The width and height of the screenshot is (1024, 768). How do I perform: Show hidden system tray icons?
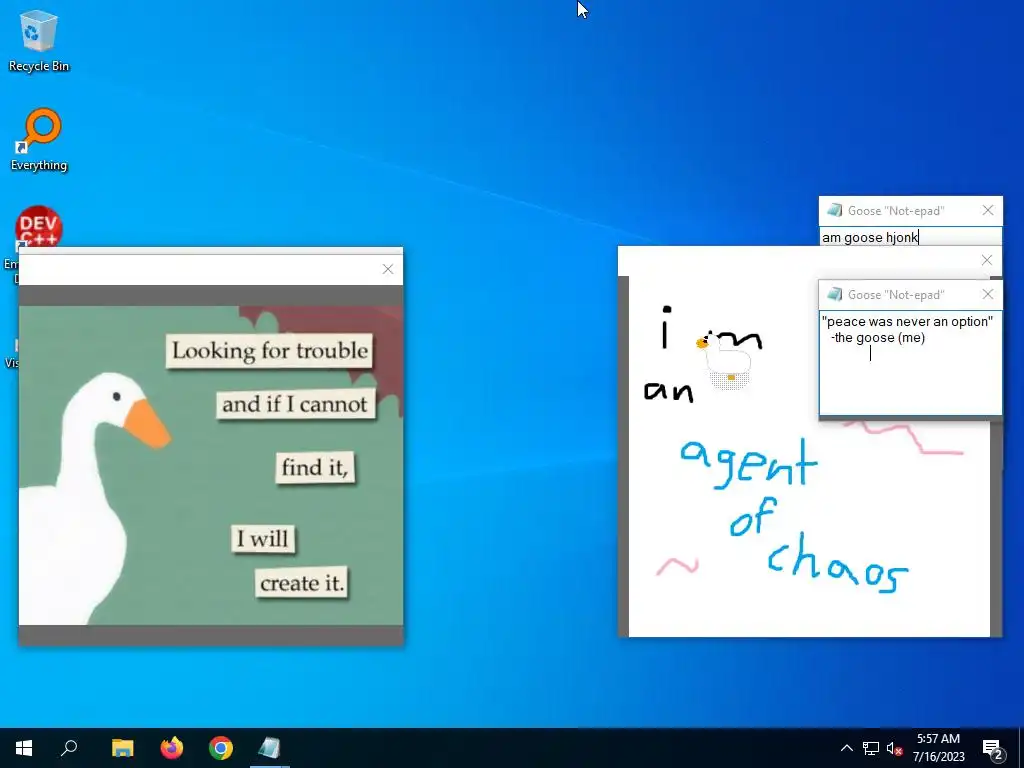[846, 748]
